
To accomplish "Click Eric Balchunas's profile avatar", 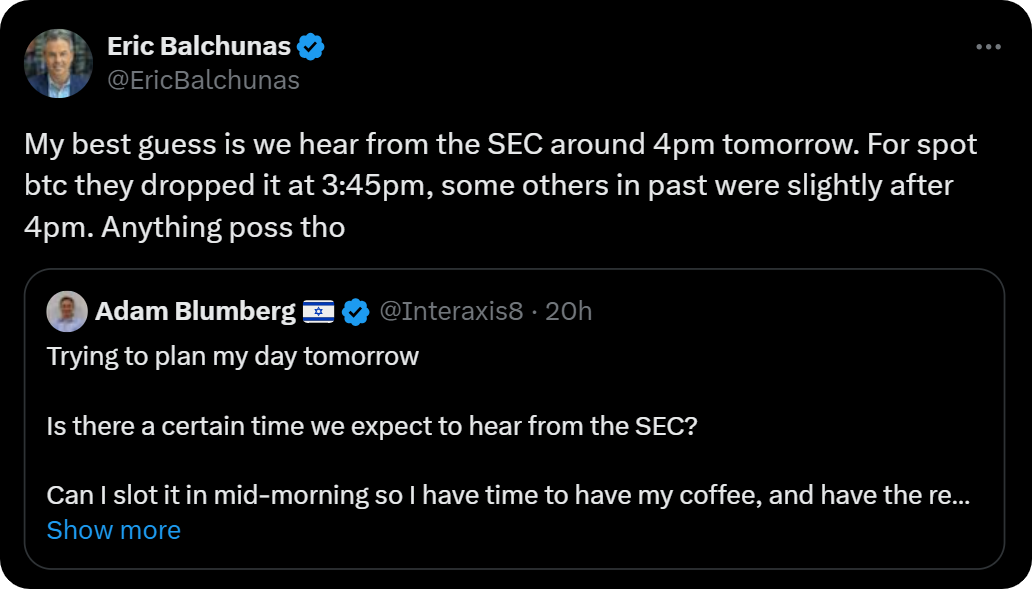I will coord(59,63).
